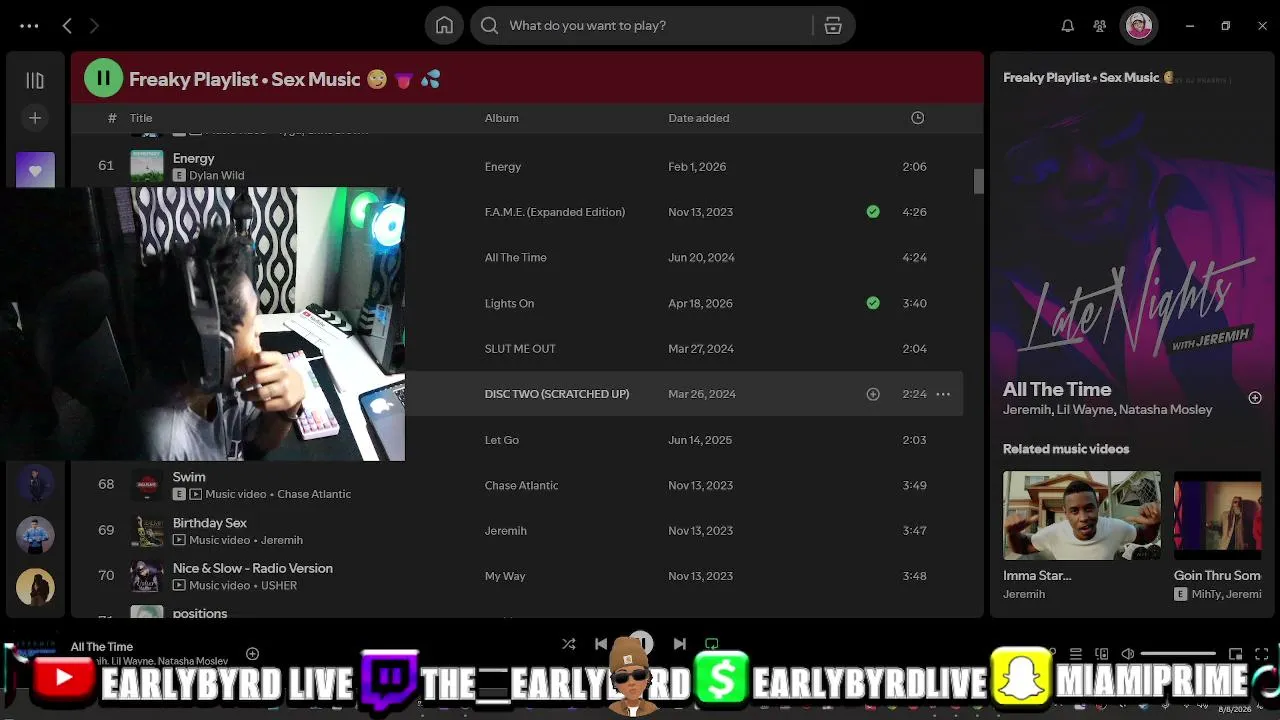Open the Energy album link
The width and height of the screenshot is (1280, 720).
pyautogui.click(x=503, y=167)
